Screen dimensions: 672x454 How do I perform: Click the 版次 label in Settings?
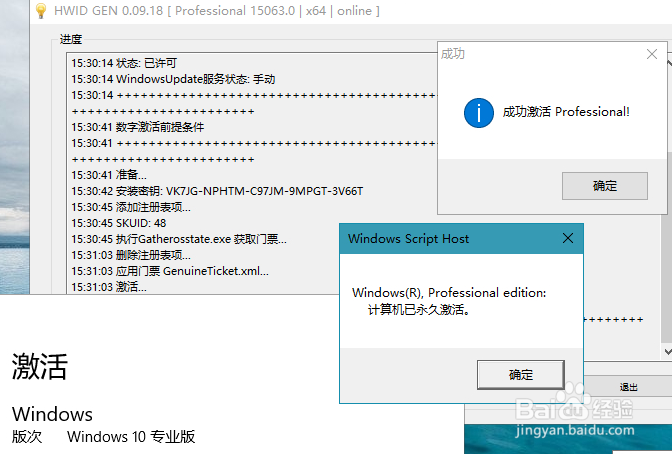point(27,437)
